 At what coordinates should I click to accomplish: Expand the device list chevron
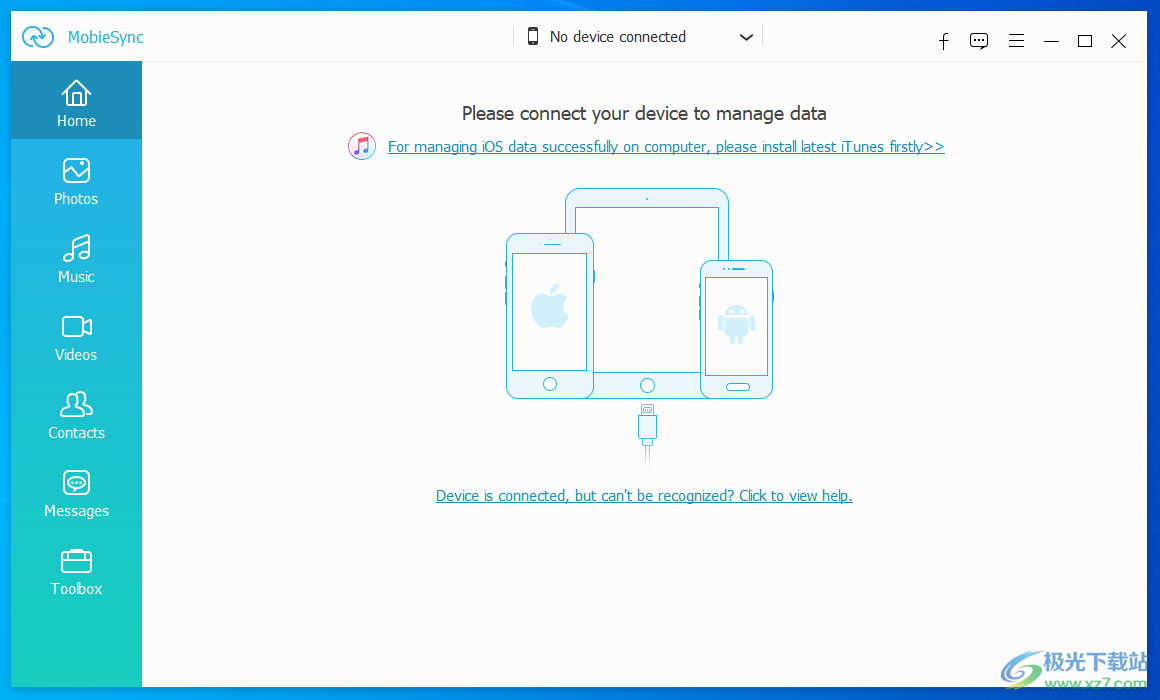[746, 36]
